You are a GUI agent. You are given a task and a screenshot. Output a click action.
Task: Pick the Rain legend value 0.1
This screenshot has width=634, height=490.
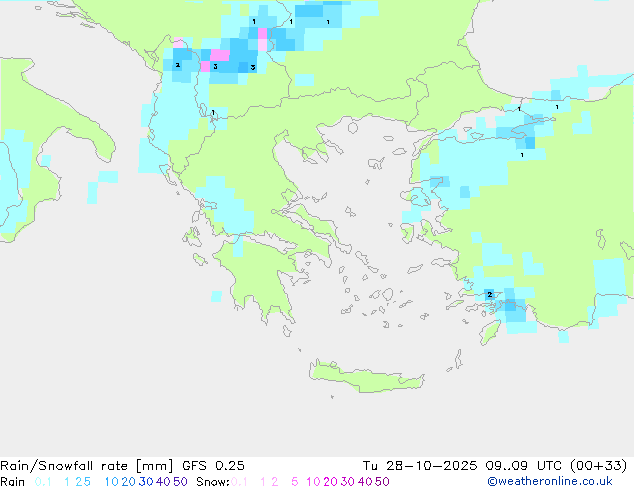click(x=43, y=482)
